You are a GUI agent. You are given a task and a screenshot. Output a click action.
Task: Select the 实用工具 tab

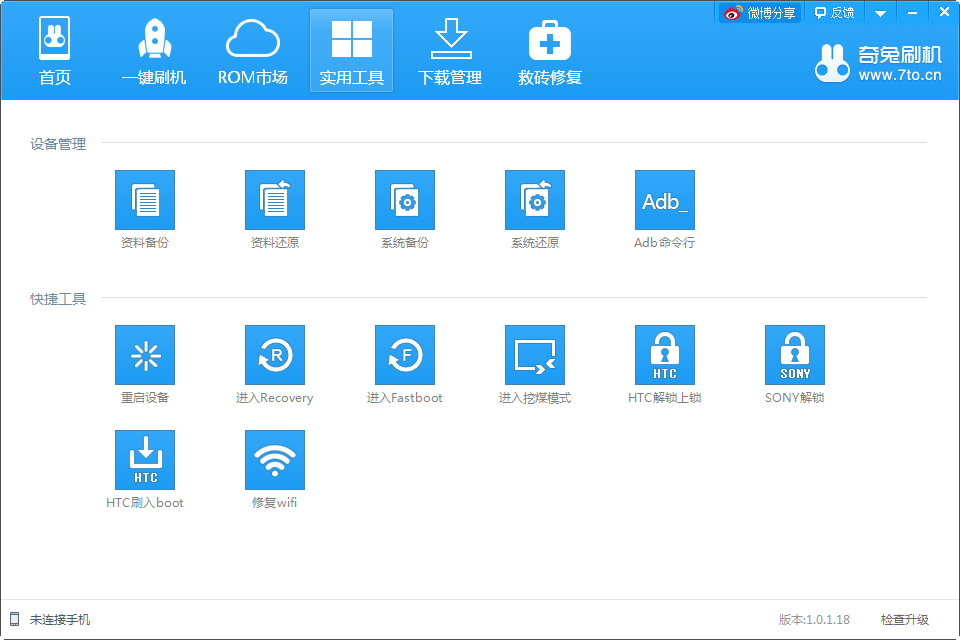click(x=351, y=51)
